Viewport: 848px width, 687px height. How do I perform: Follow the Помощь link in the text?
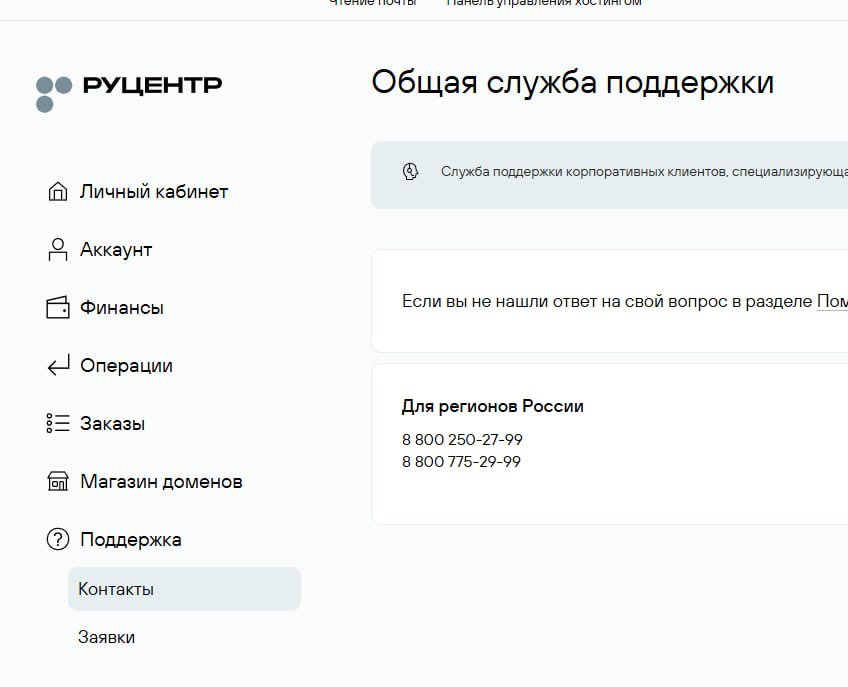point(832,301)
